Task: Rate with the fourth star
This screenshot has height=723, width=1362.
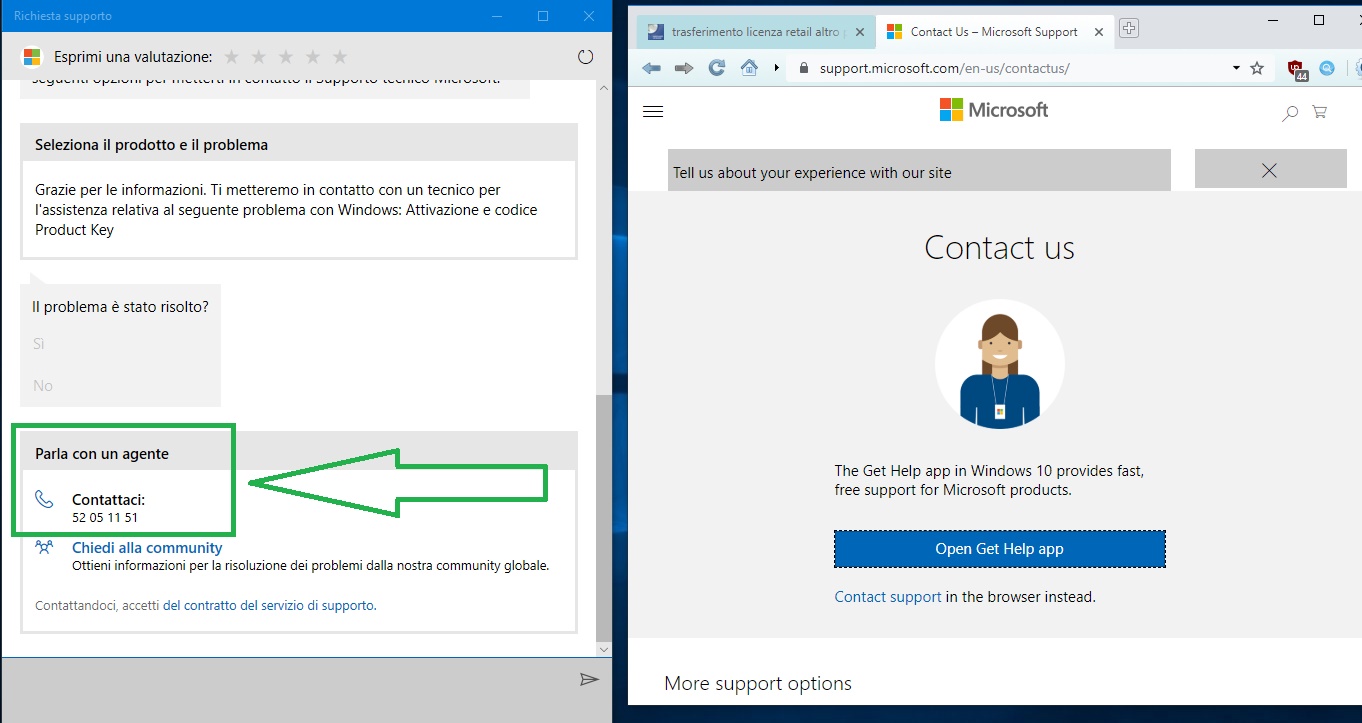Action: tap(313, 57)
